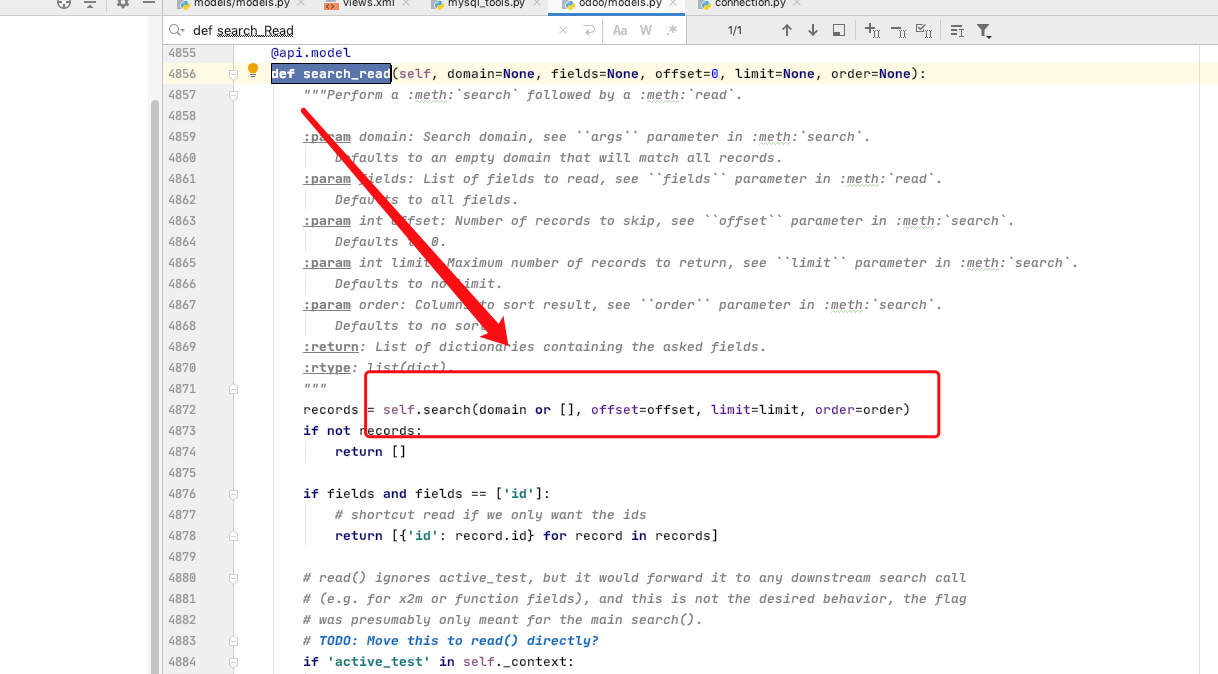Image resolution: width=1218 pixels, height=674 pixels.
Task: Switch to odoo/models.py tab
Action: [x=616, y=5]
